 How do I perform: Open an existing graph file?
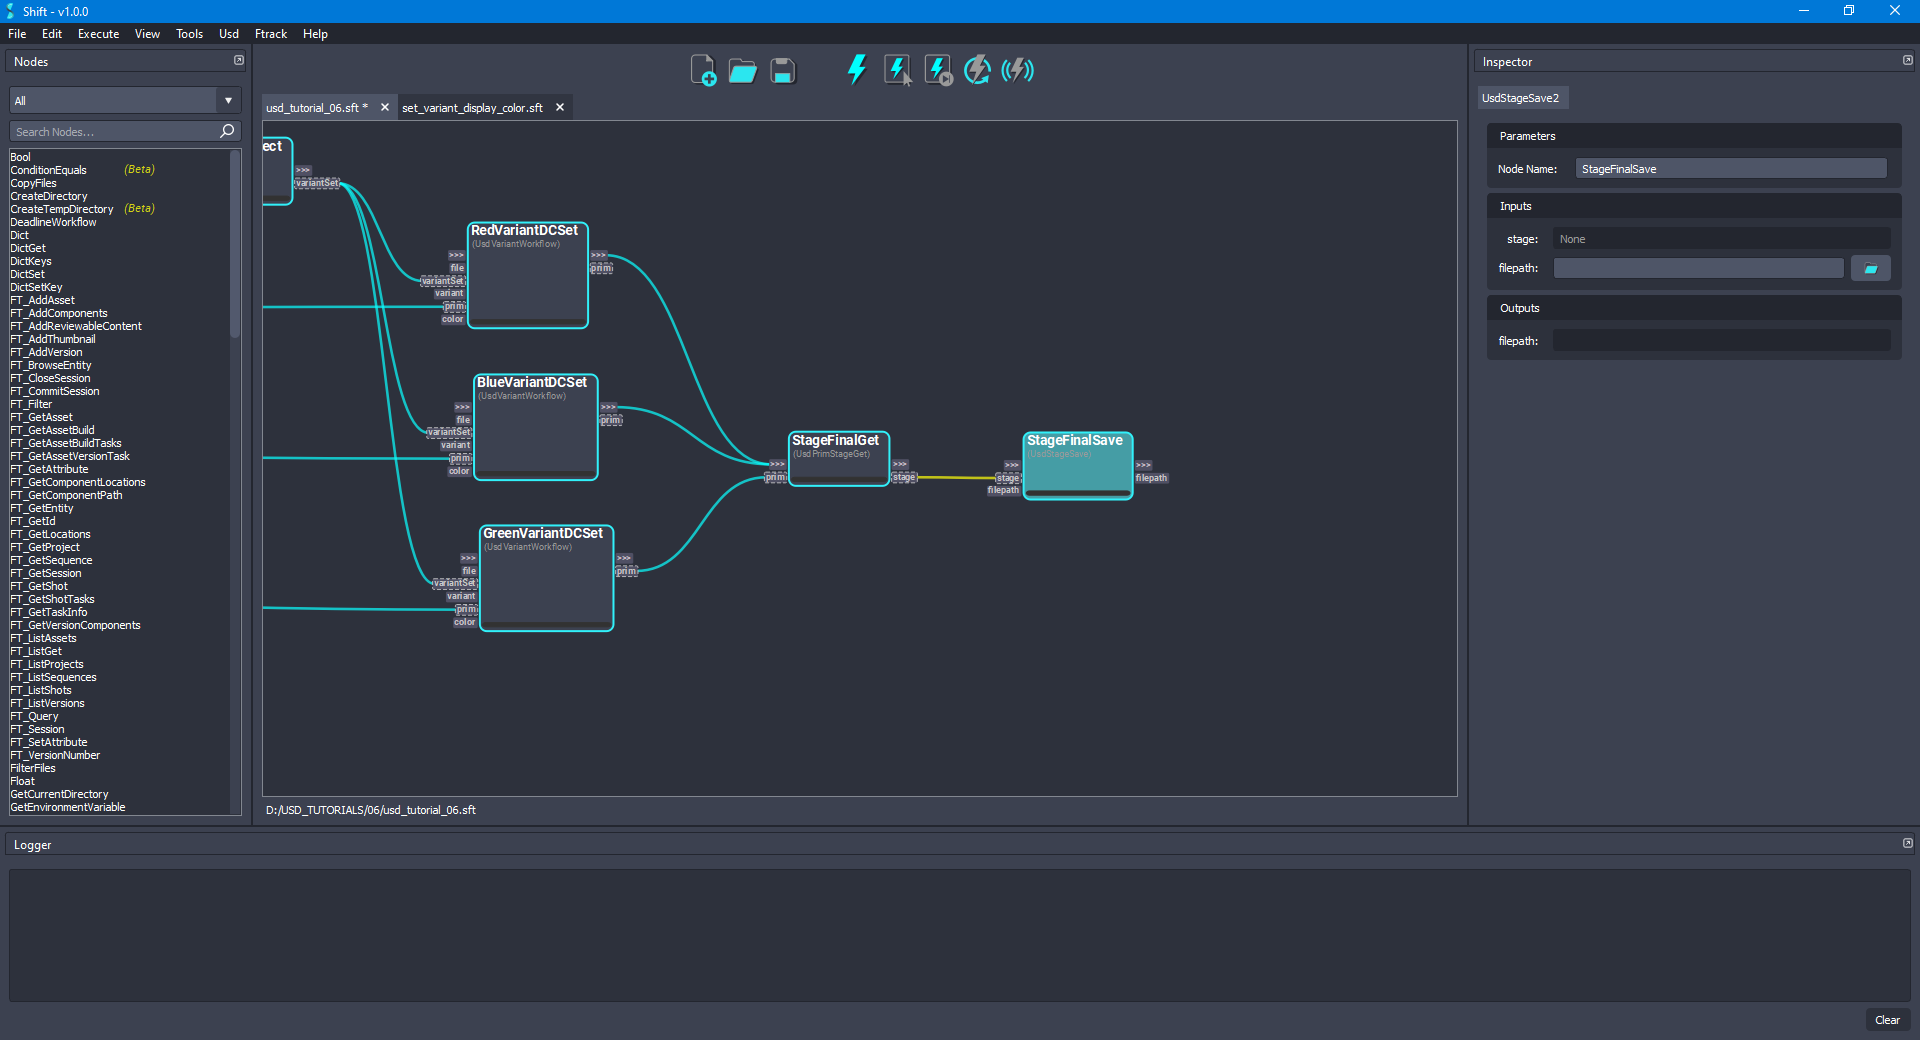click(x=742, y=70)
